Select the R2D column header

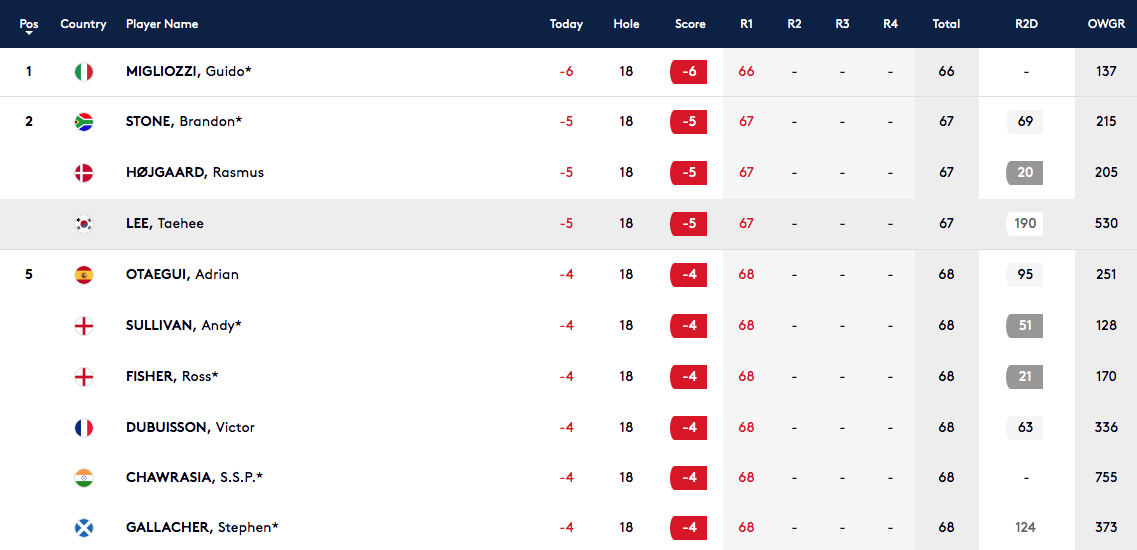[1027, 24]
